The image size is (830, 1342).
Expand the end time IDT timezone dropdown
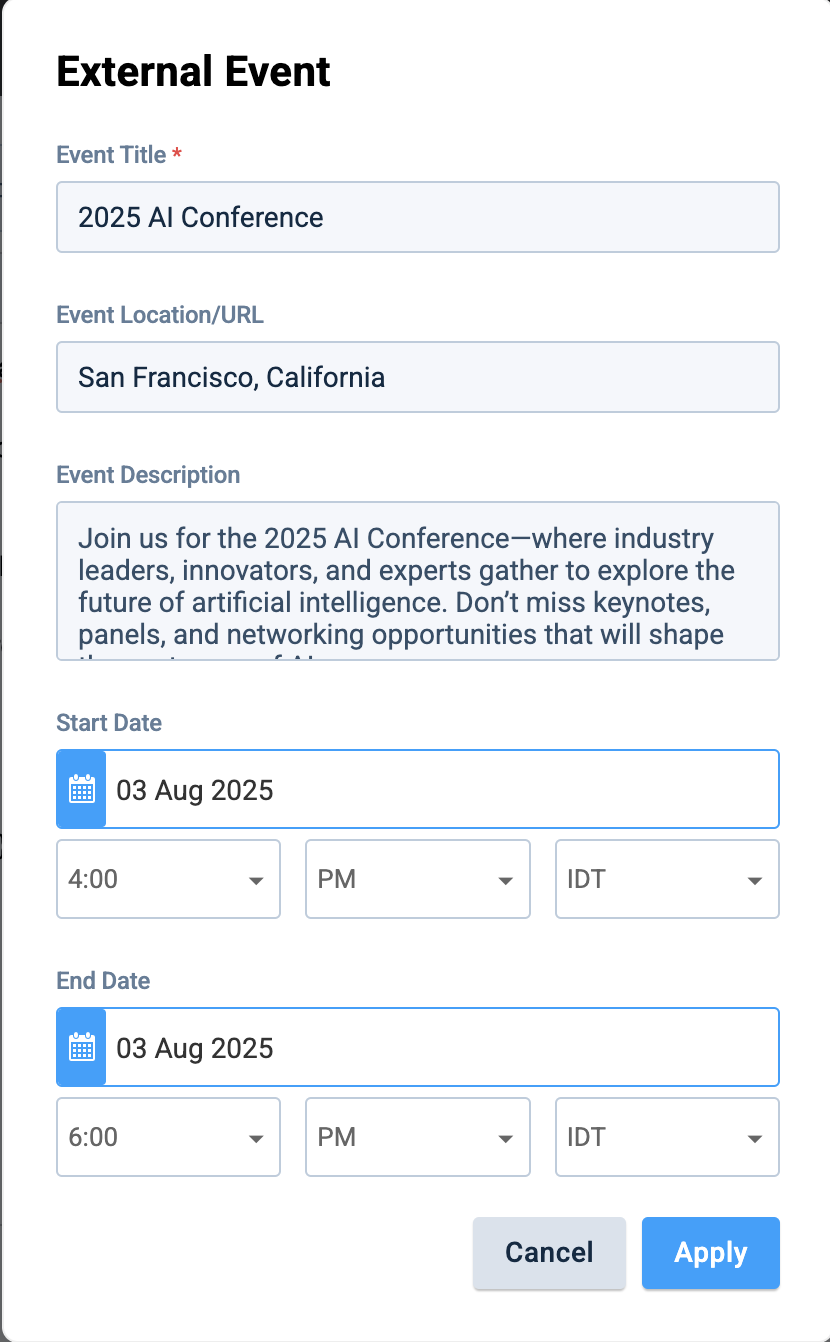pyautogui.click(x=667, y=1137)
